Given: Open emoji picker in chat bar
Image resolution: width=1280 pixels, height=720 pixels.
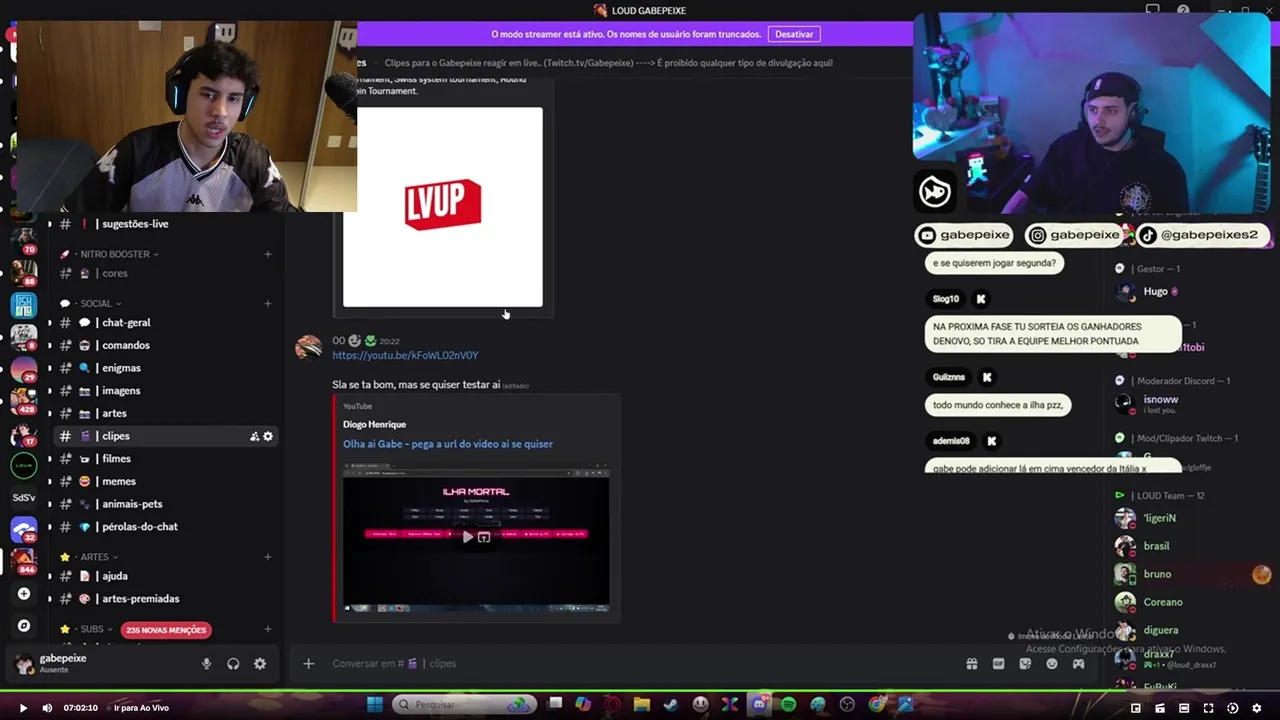Looking at the screenshot, I should [x=1052, y=664].
